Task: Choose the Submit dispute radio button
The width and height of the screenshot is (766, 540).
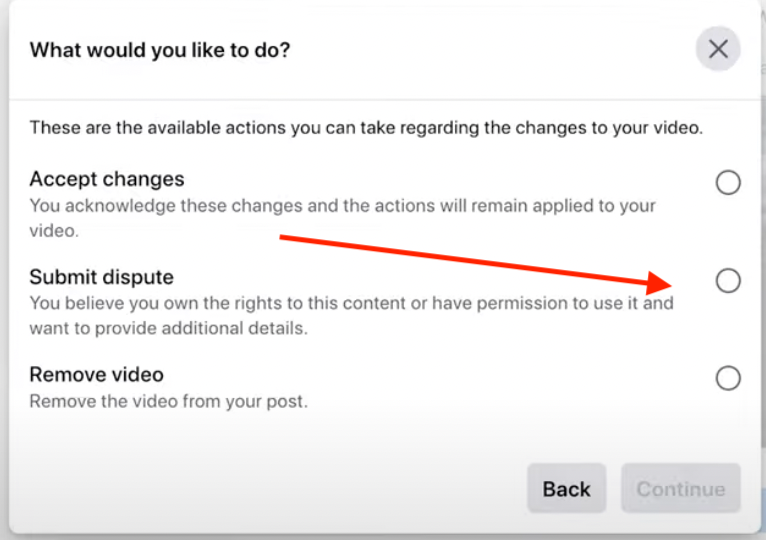Action: (x=728, y=281)
